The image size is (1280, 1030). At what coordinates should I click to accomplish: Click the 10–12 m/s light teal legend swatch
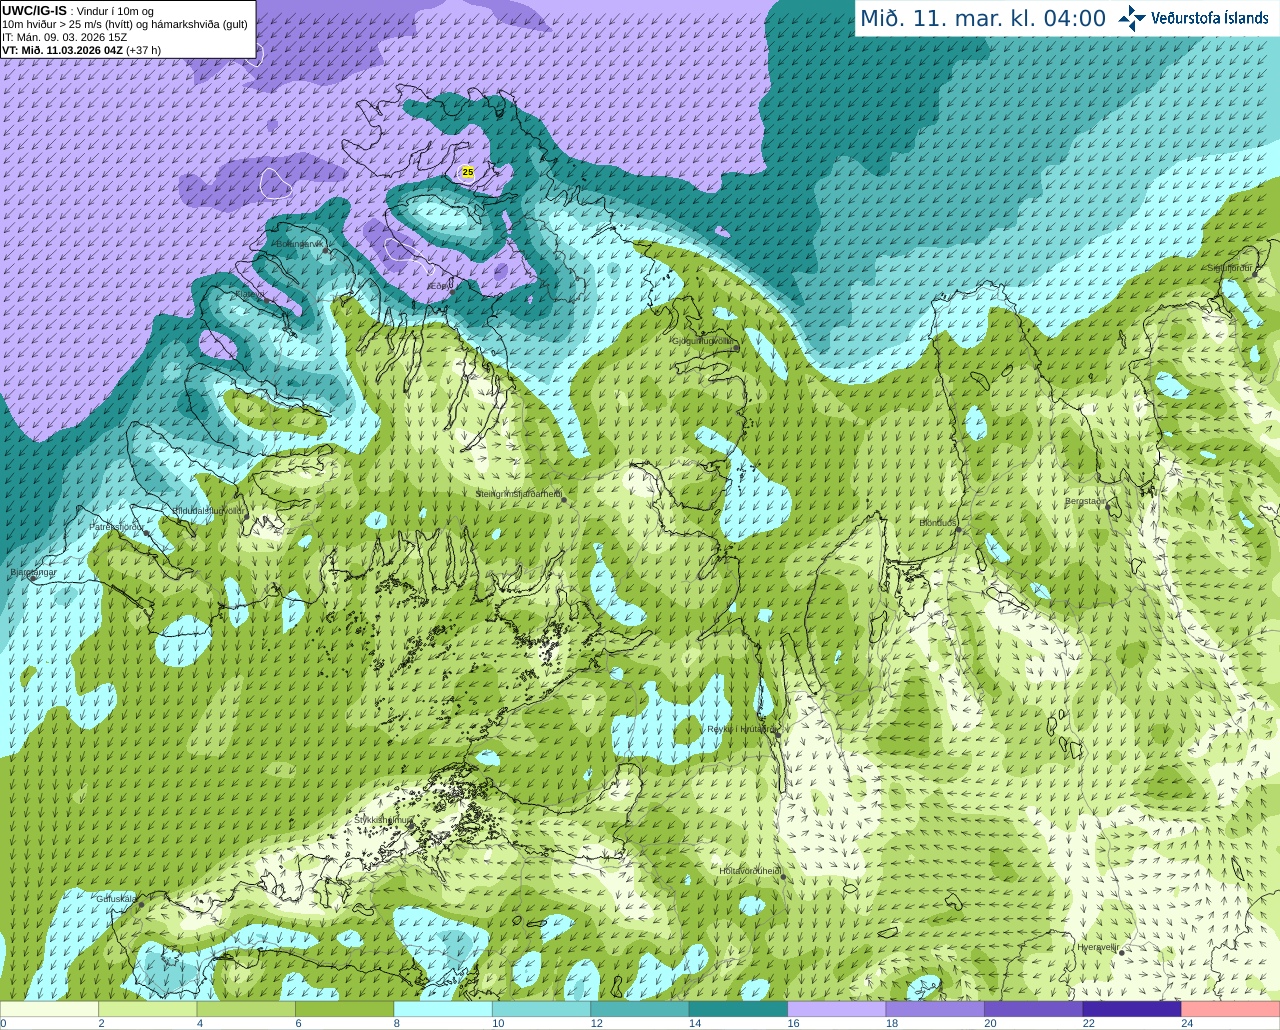541,1009
